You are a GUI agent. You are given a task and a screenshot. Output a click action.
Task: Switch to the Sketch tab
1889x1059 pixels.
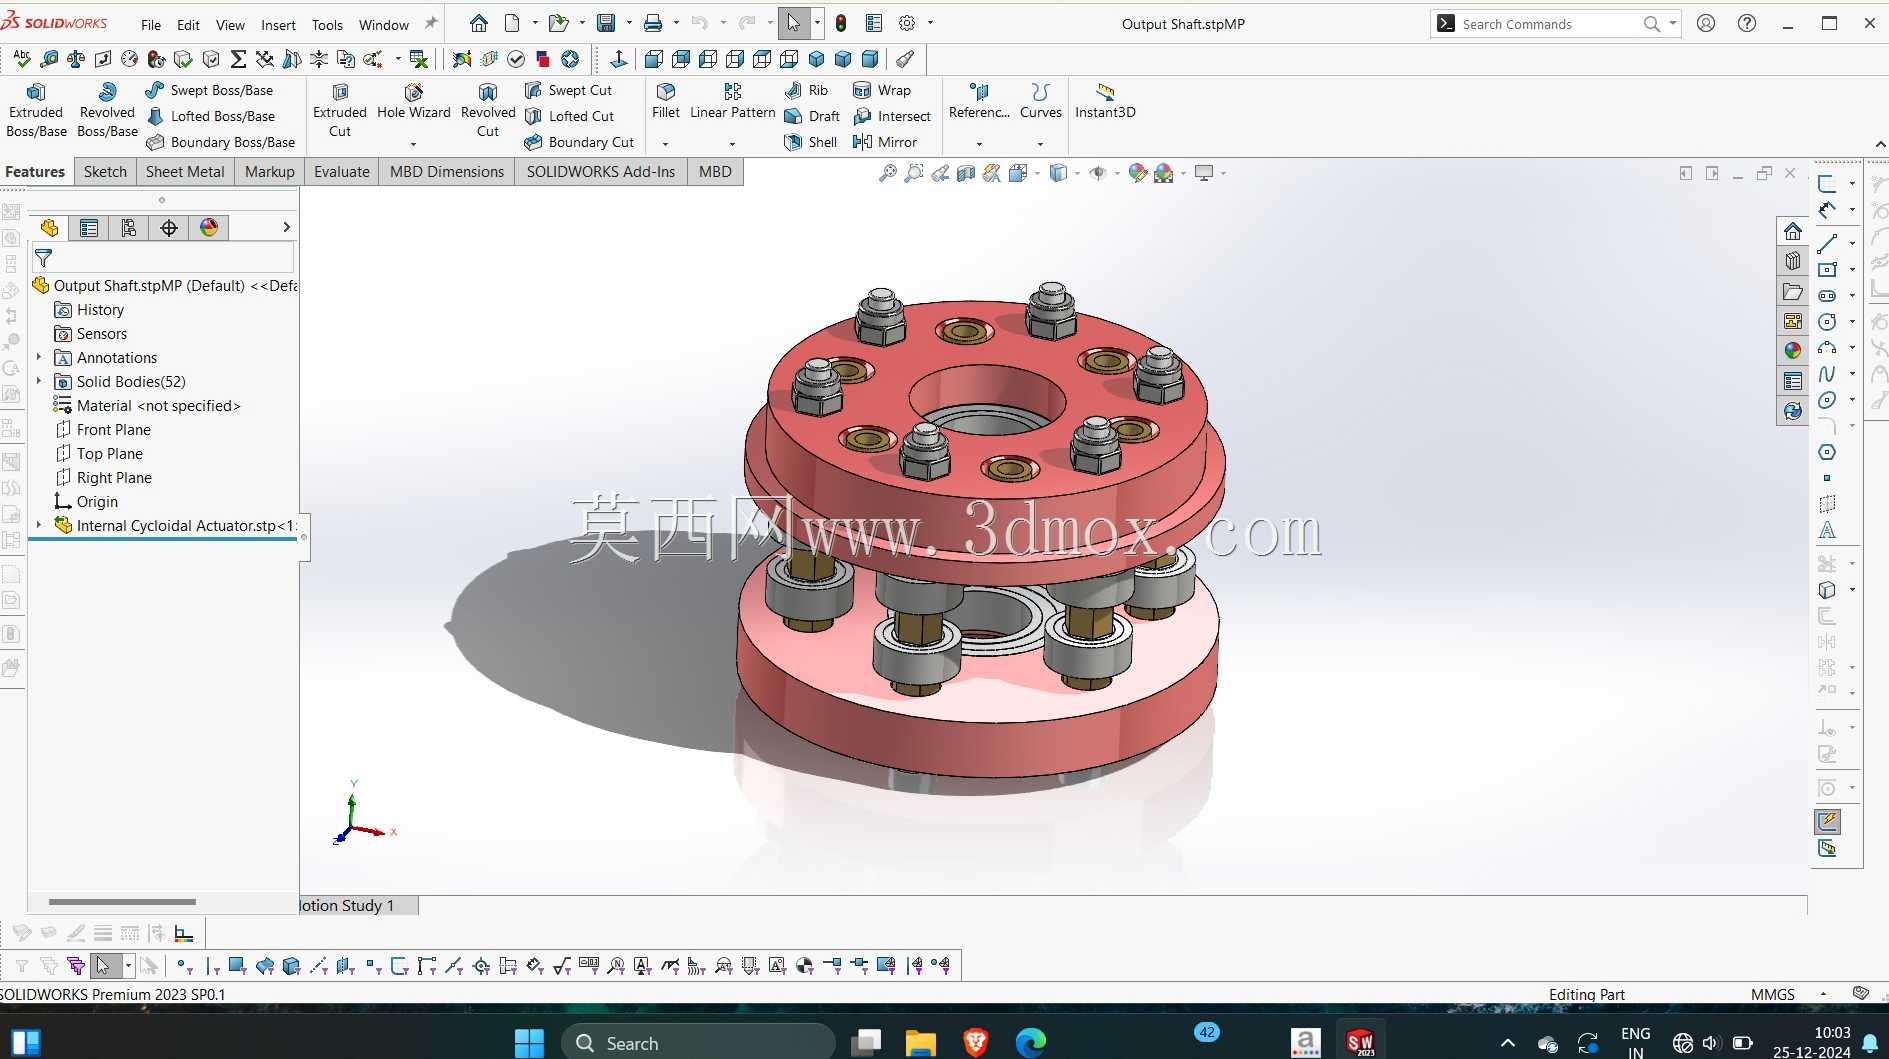point(105,172)
